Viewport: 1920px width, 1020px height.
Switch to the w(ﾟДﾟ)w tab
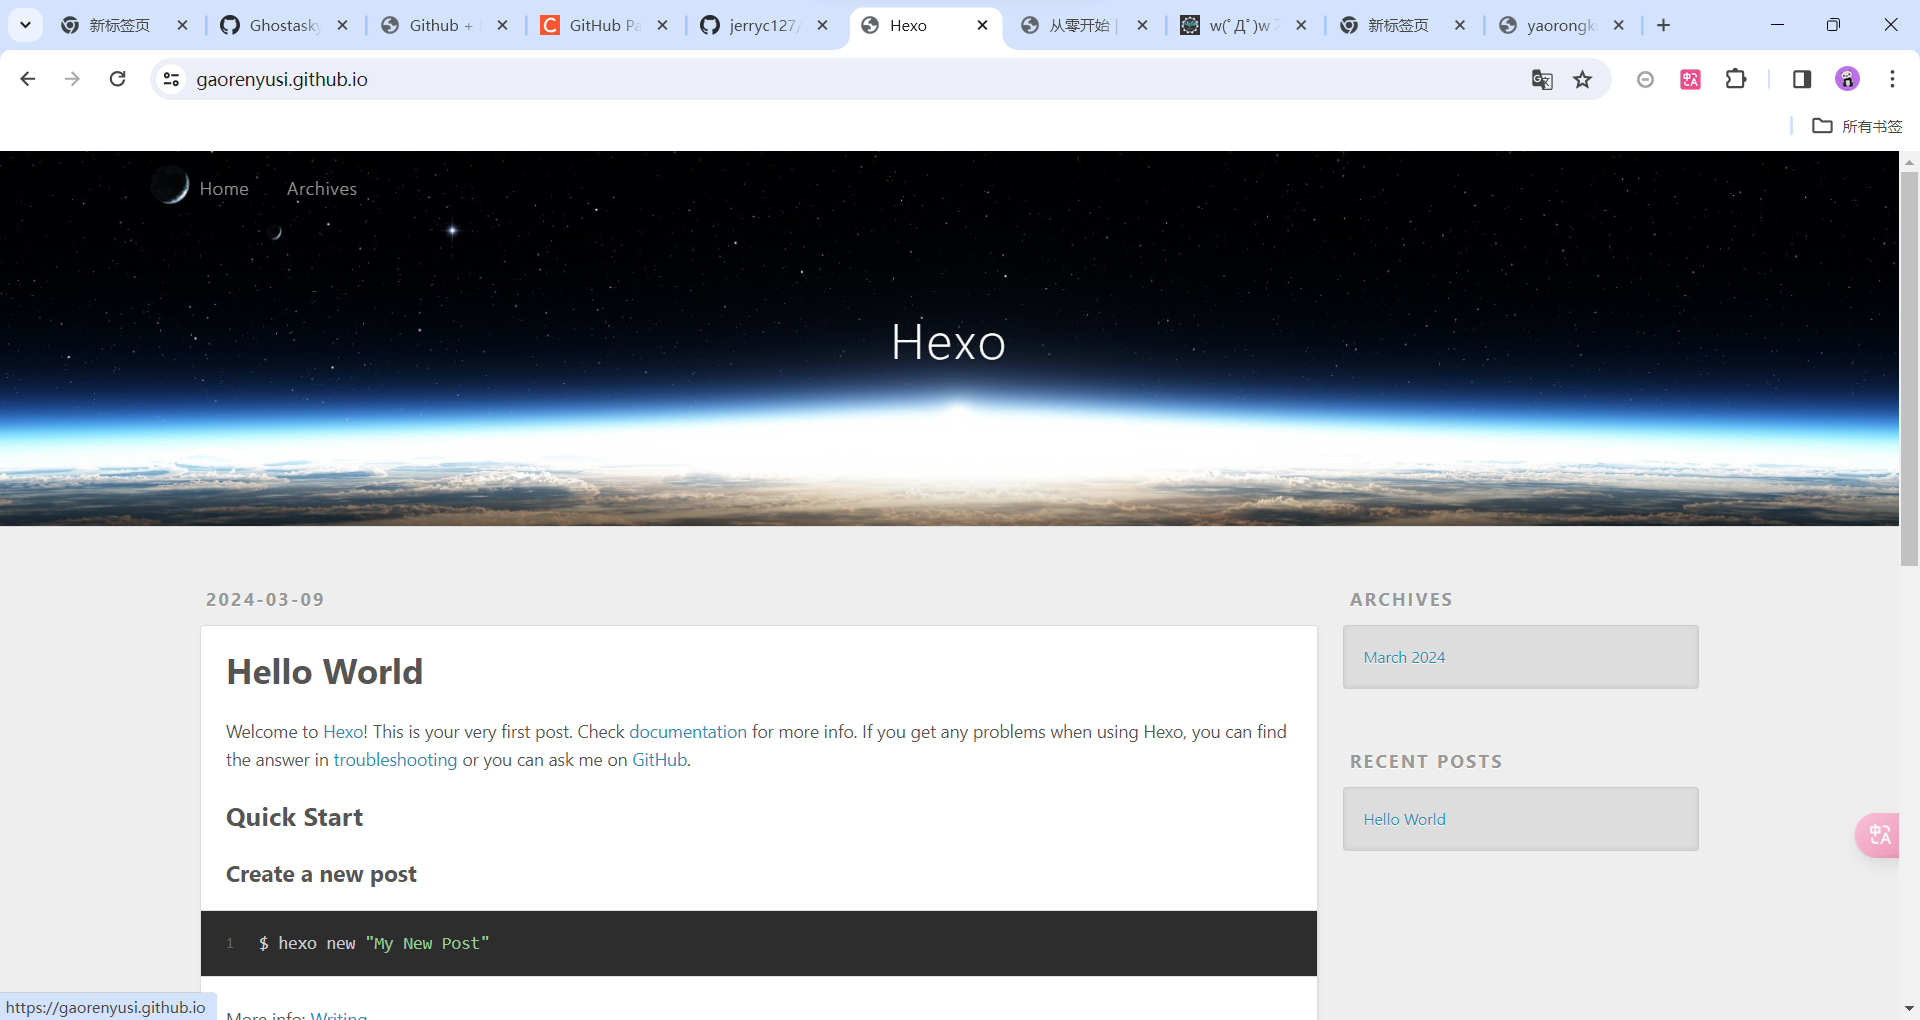1243,25
